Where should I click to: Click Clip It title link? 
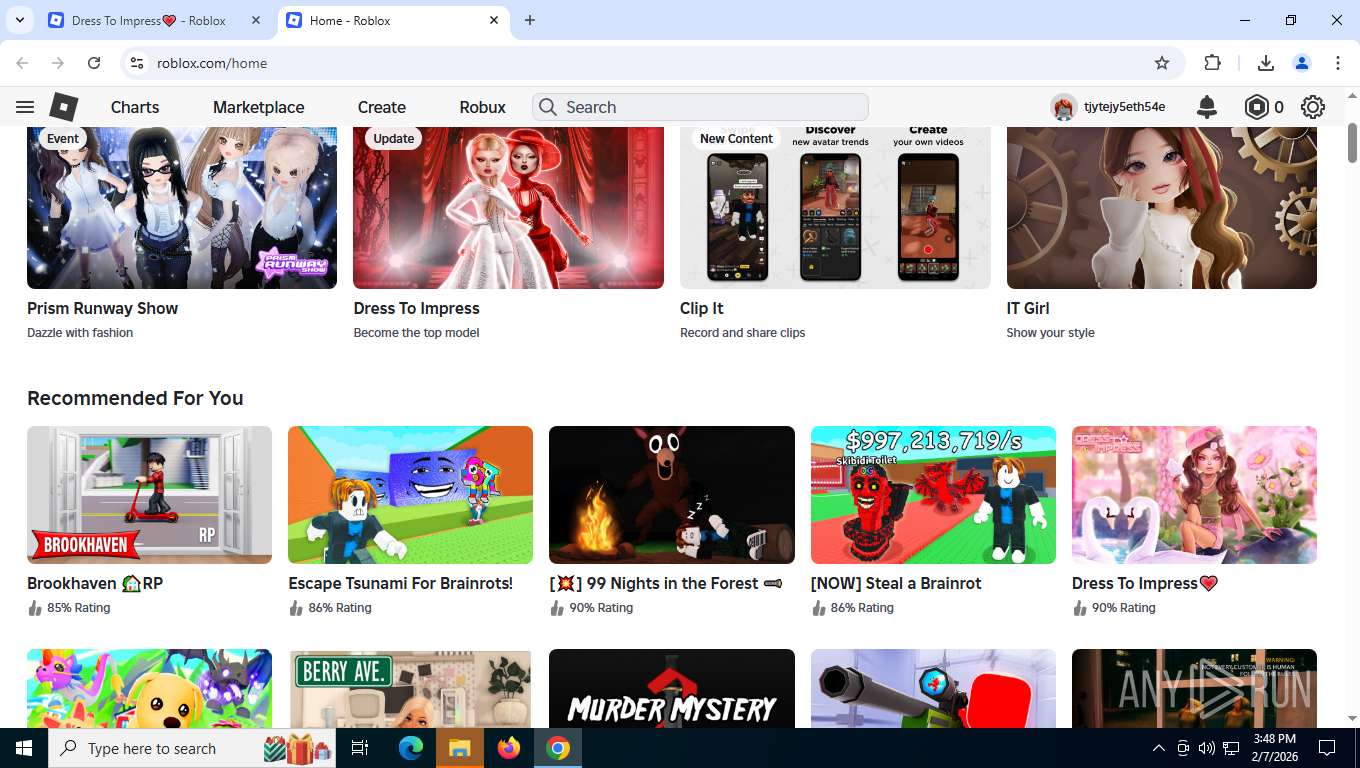pos(701,308)
